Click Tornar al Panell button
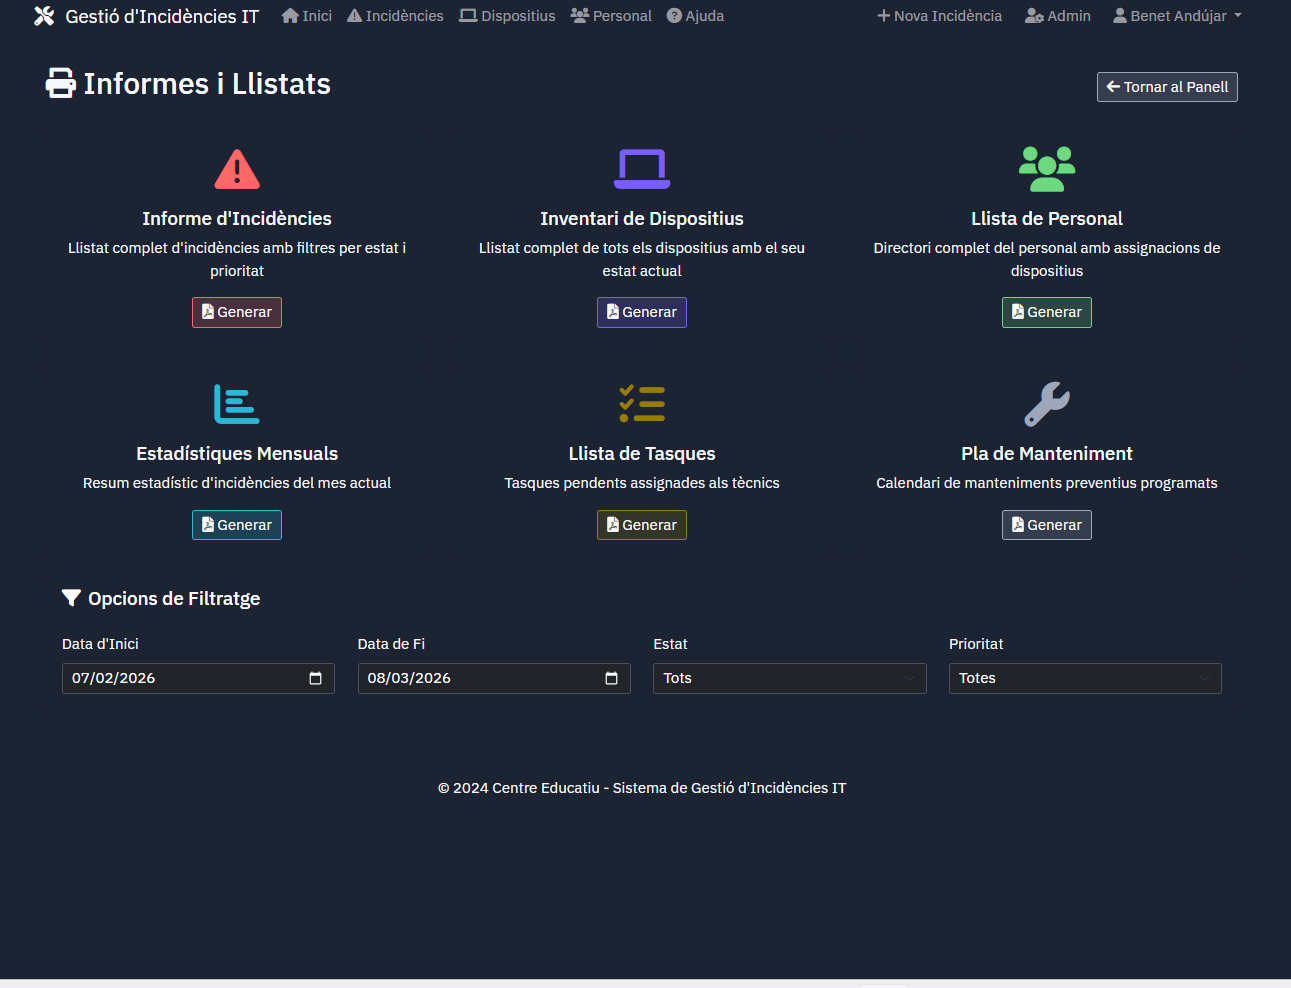 click(1166, 87)
